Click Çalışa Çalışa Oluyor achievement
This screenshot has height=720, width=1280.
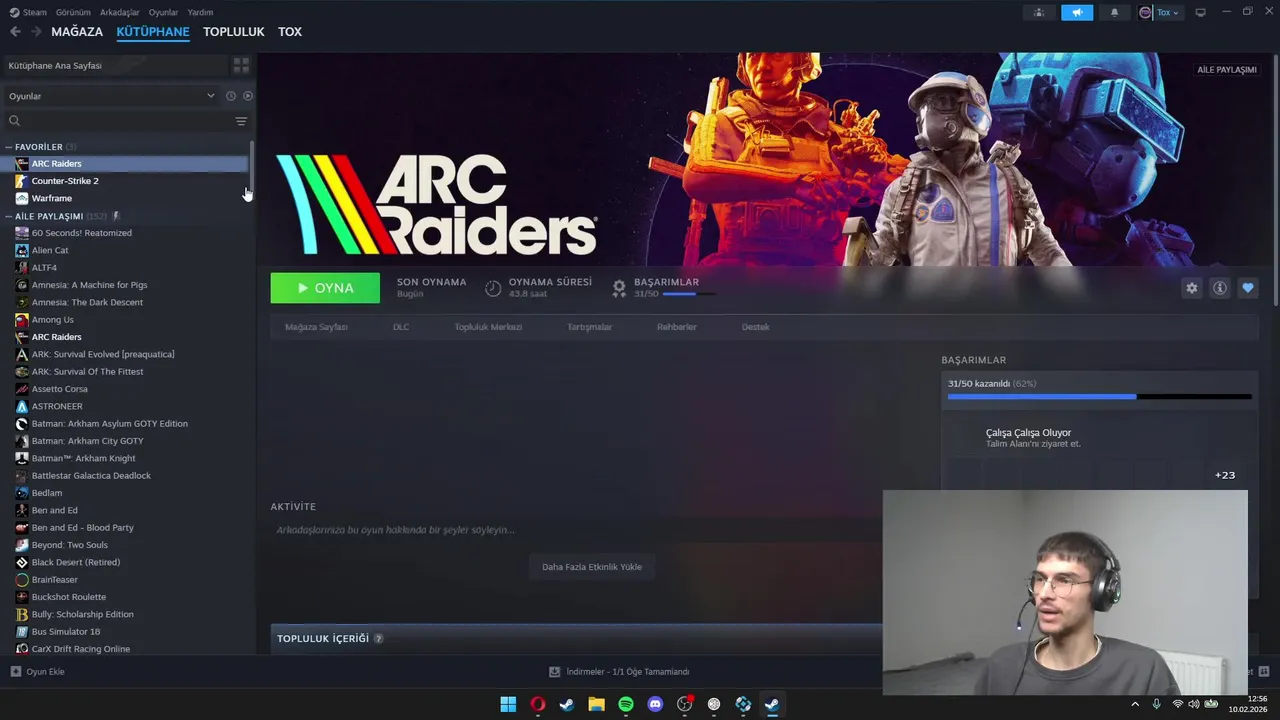[x=1028, y=433]
